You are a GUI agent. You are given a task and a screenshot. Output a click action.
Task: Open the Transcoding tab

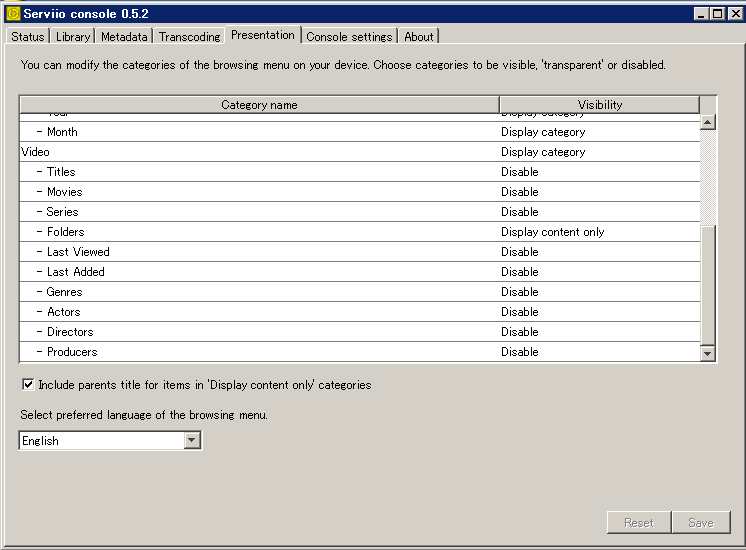(189, 37)
